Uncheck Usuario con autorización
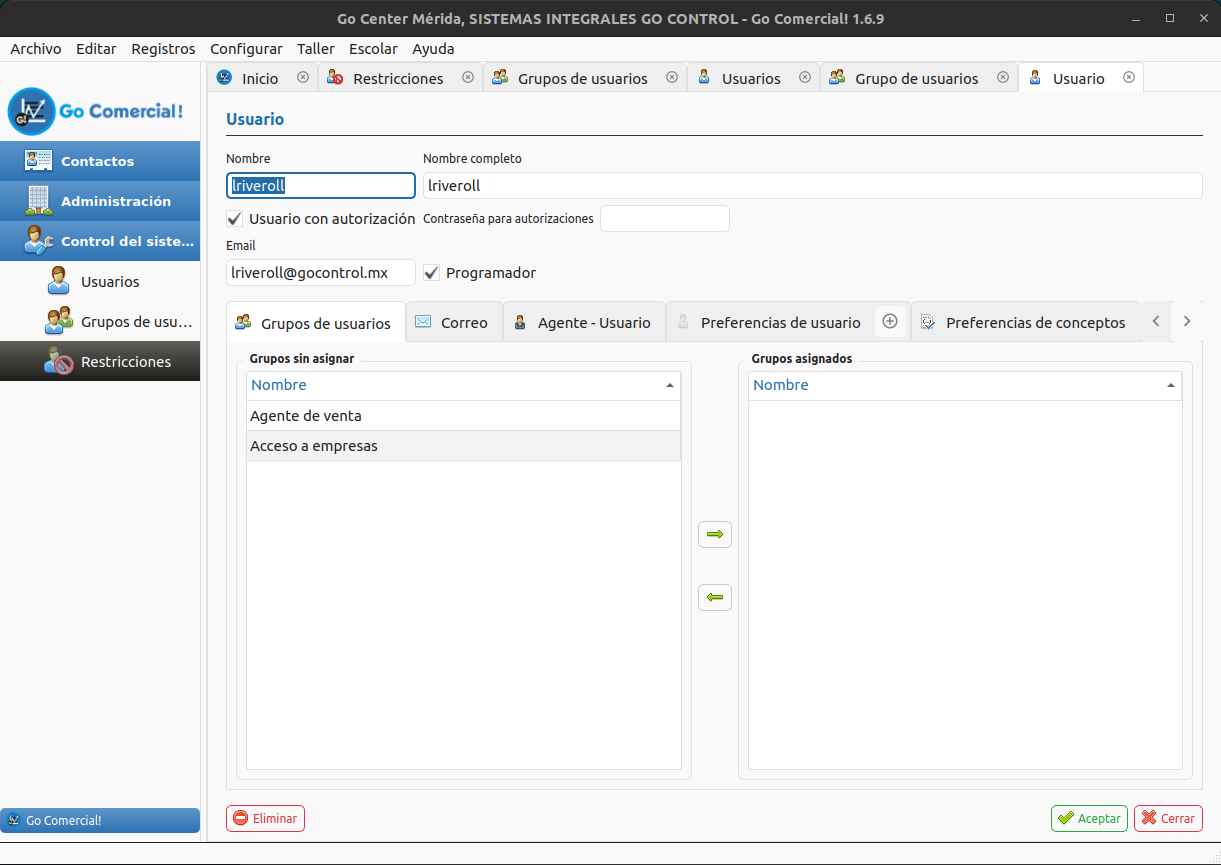Viewport: 1221px width, 865px height. [234, 218]
